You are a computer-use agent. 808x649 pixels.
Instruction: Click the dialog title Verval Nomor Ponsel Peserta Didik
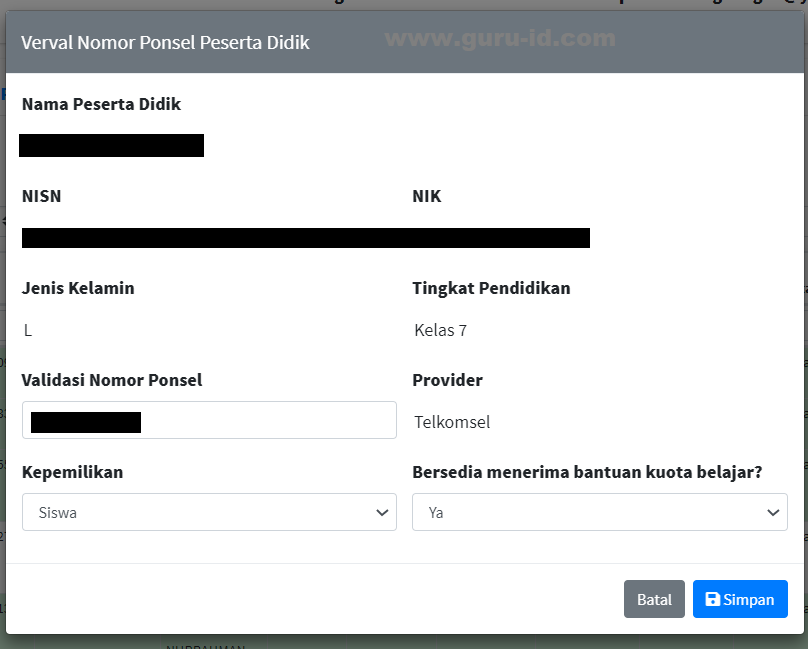coord(166,42)
